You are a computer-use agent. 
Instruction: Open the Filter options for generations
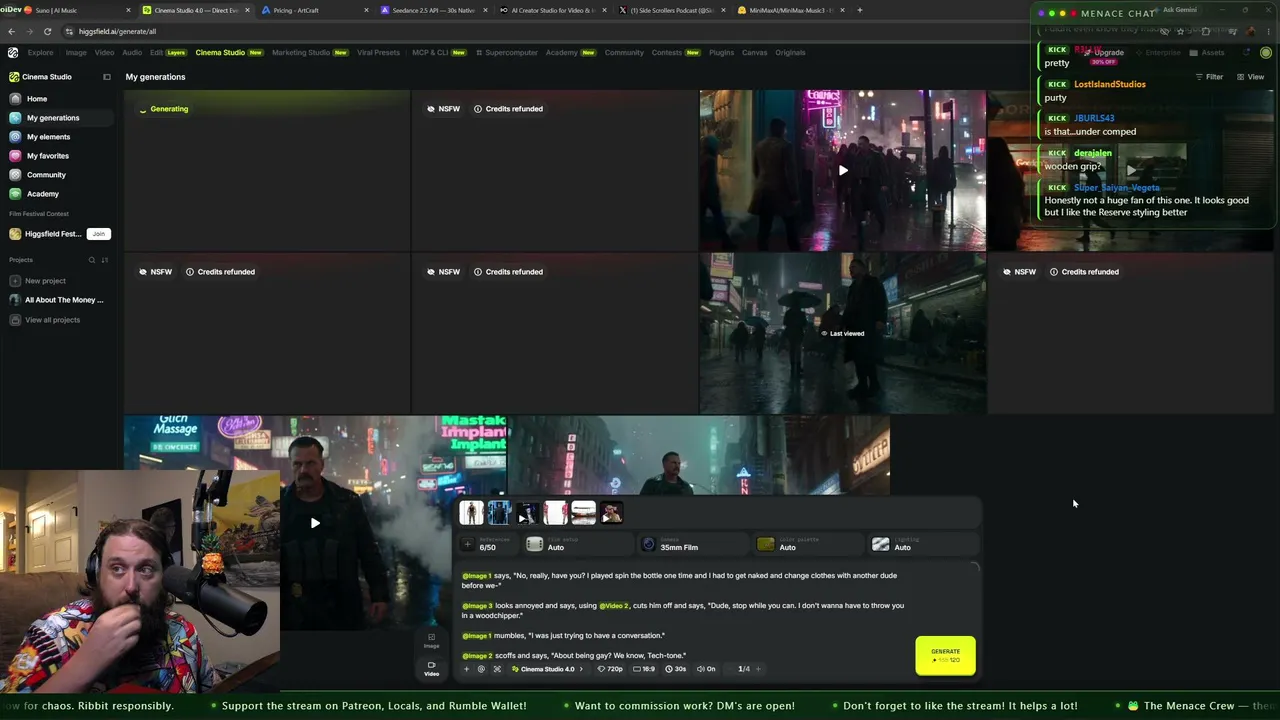coord(1209,77)
